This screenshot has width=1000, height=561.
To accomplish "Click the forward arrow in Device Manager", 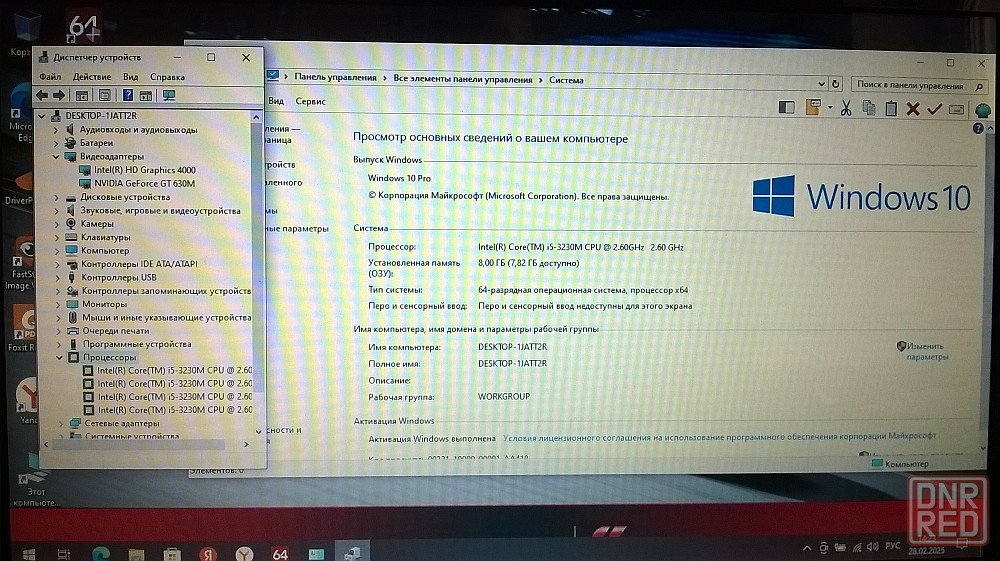I will pos(59,95).
